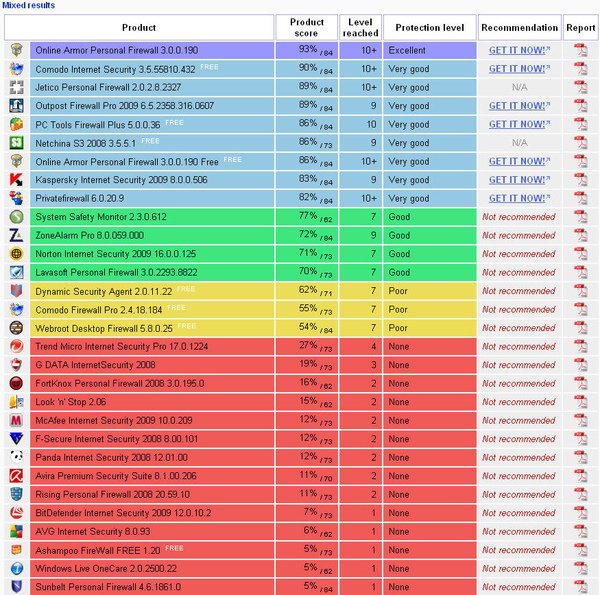The width and height of the screenshot is (600, 595).
Task: Click the Product score column header
Action: tap(307, 28)
